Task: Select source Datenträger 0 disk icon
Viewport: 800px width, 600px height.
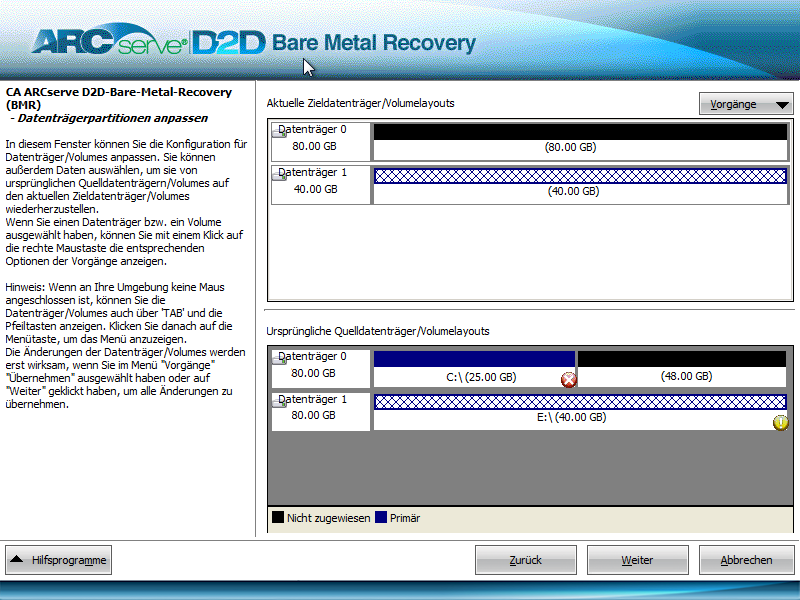Action: click(279, 360)
